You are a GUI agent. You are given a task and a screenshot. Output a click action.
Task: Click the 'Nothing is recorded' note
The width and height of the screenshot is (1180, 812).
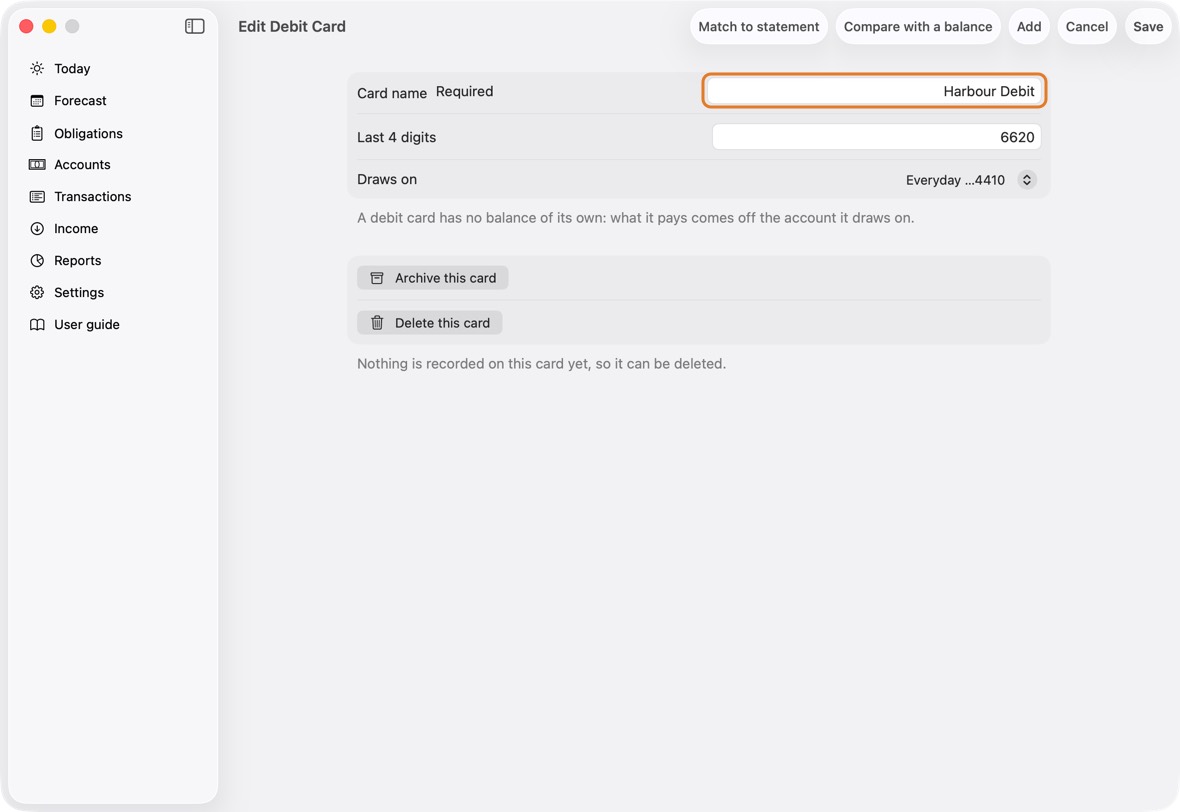pyautogui.click(x=541, y=363)
